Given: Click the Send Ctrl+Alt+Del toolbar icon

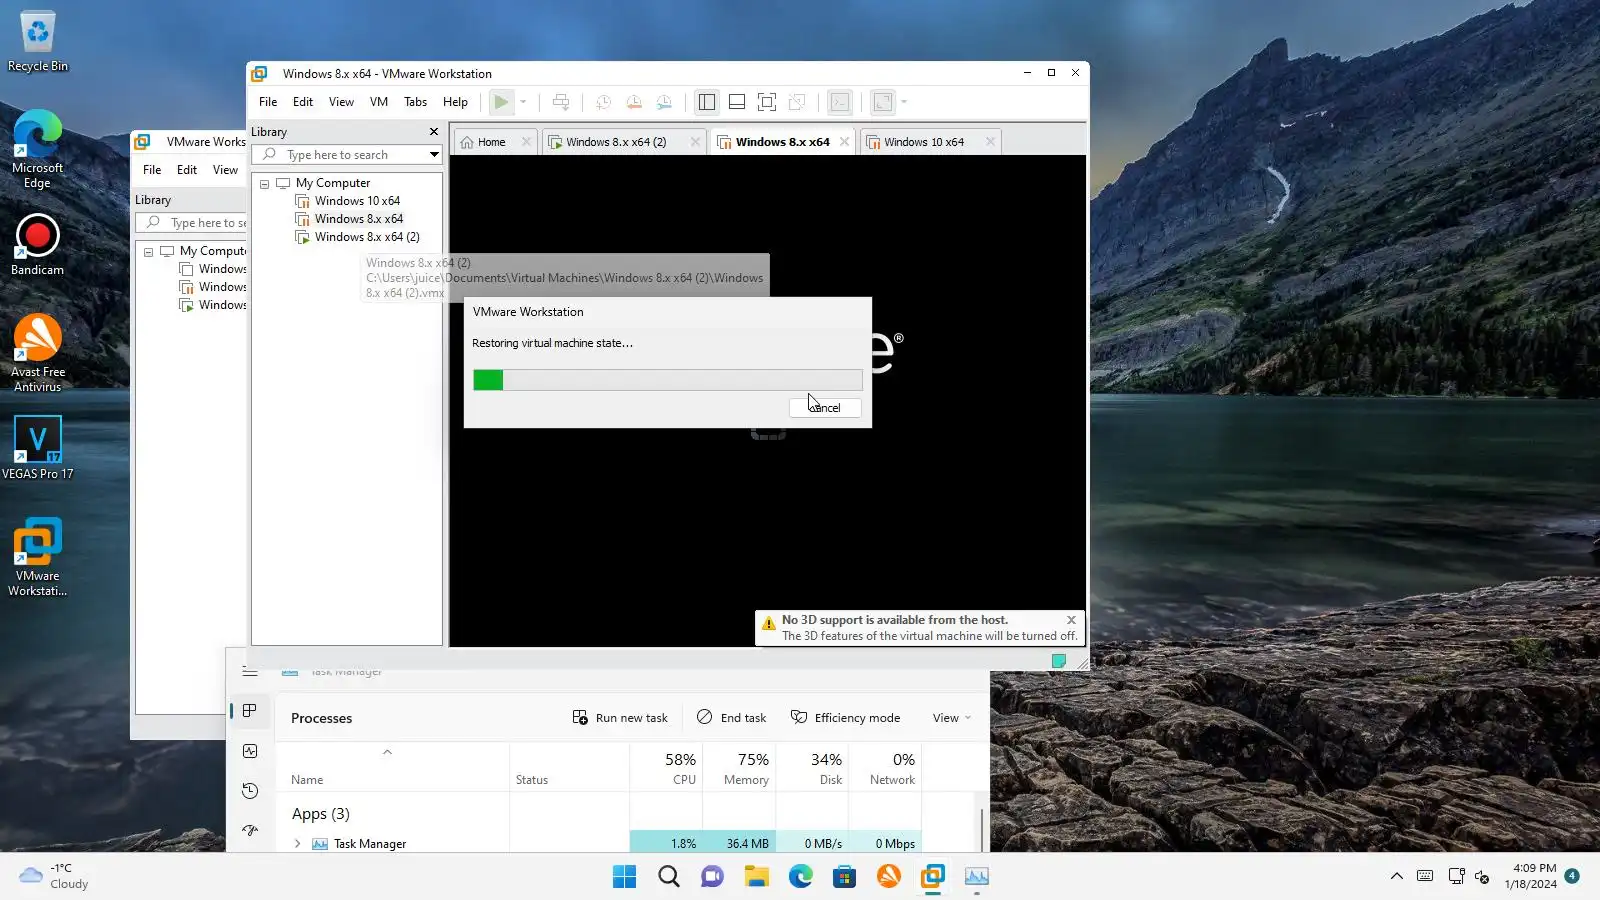Looking at the screenshot, I should (x=561, y=102).
